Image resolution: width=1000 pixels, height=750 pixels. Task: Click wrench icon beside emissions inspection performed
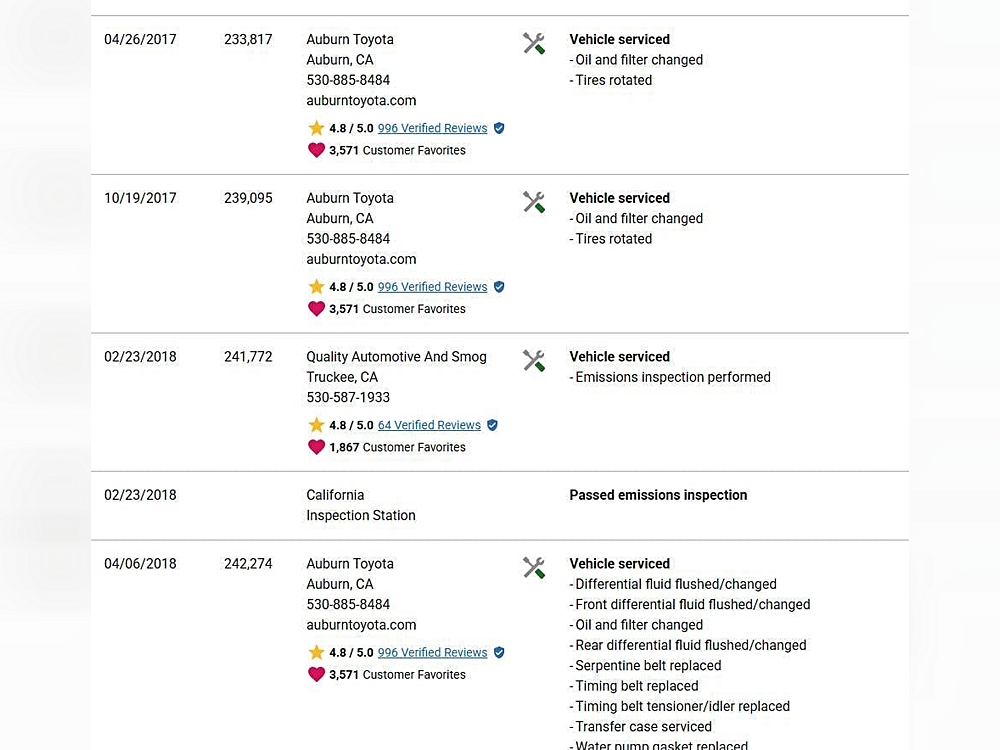click(x=534, y=360)
